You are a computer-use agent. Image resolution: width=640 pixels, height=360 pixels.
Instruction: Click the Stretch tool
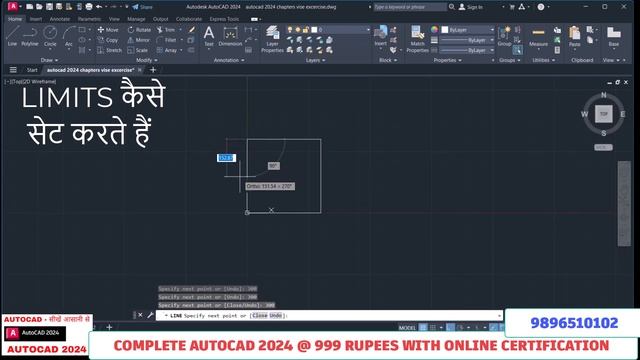coord(109,50)
